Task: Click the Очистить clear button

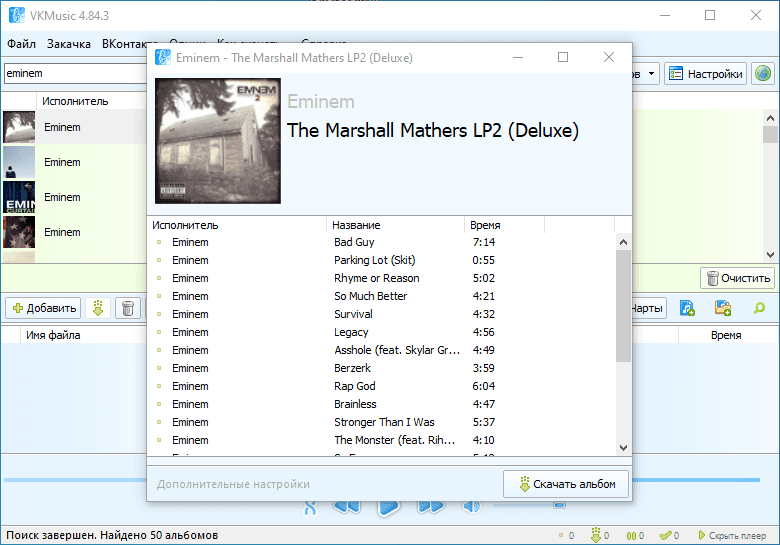Action: point(738,278)
